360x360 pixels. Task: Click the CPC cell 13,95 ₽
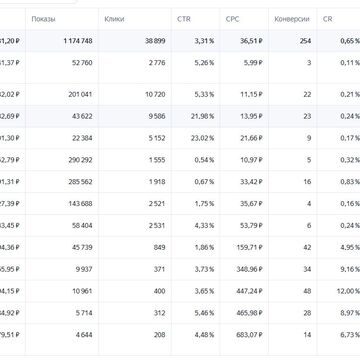[251, 116]
